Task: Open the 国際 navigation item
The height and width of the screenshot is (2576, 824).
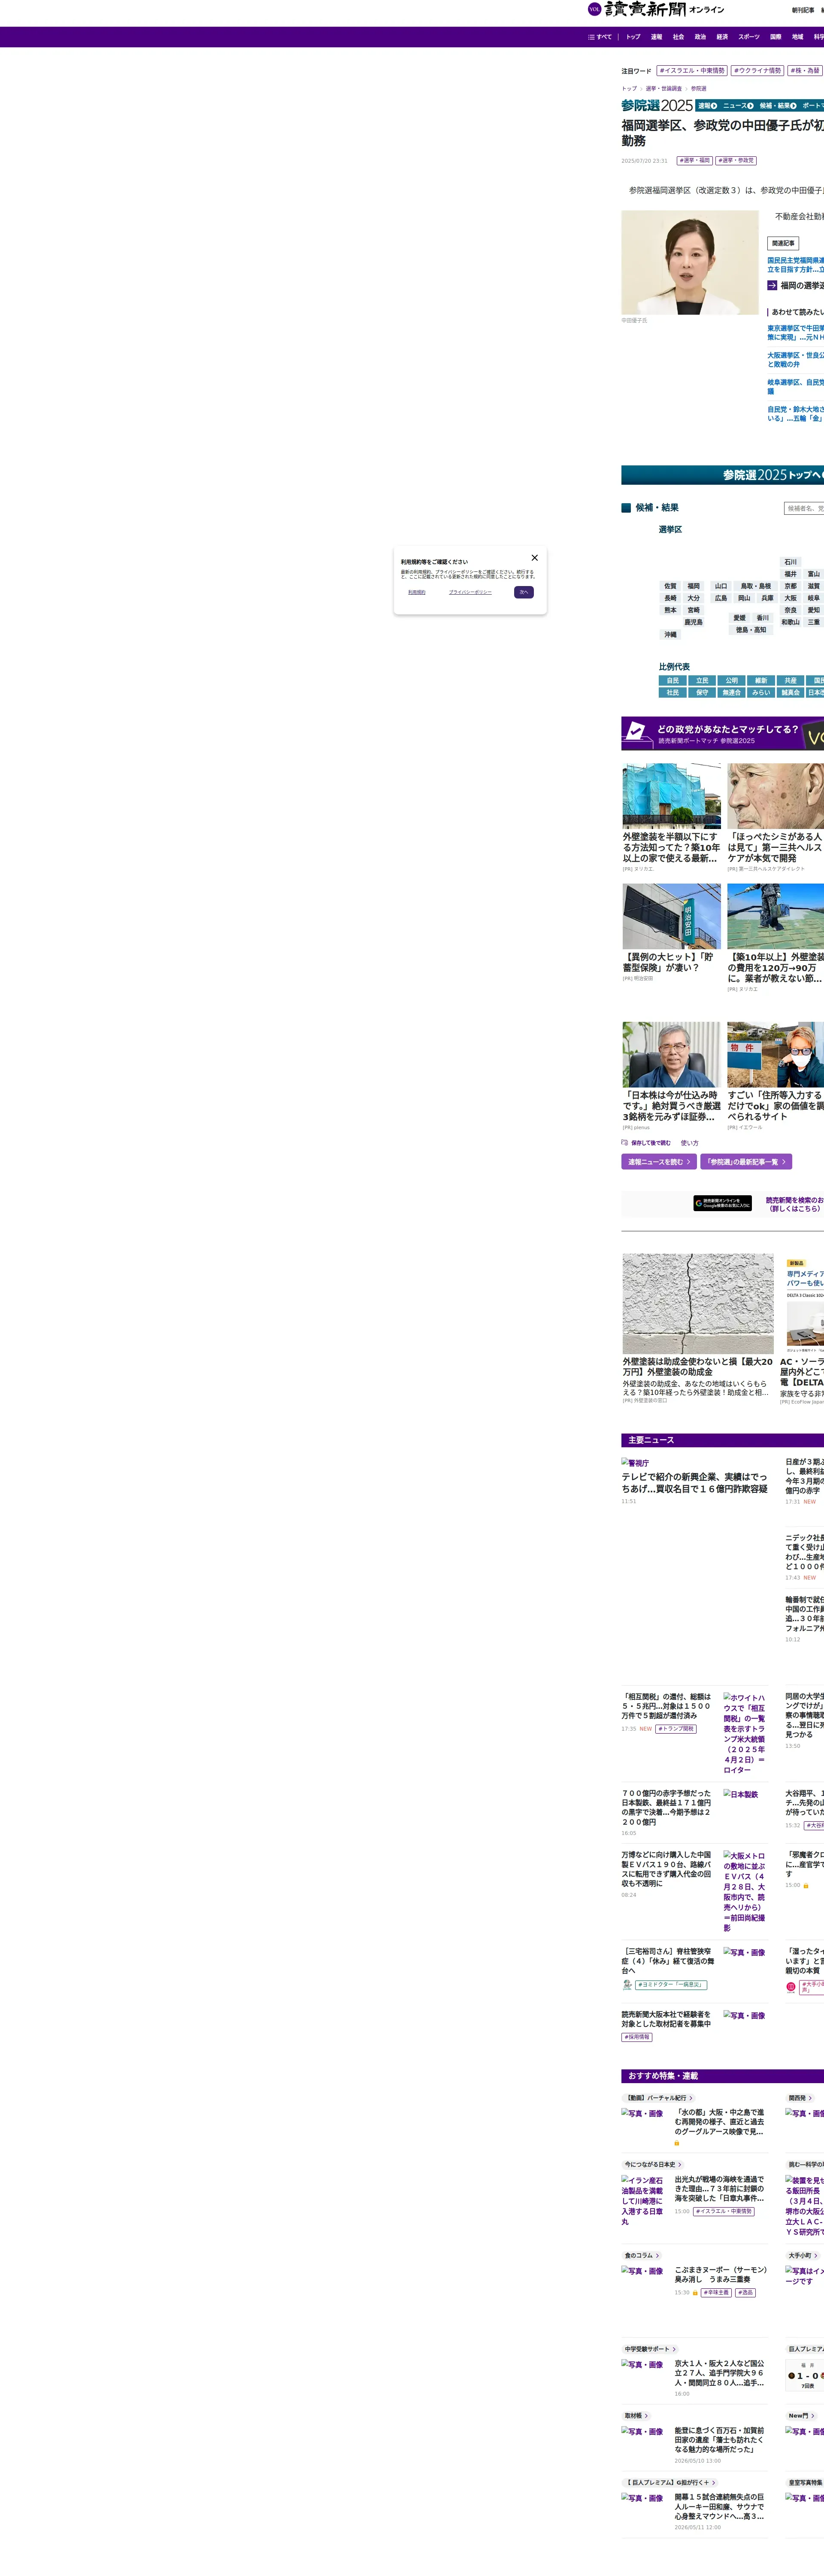Action: tap(776, 37)
